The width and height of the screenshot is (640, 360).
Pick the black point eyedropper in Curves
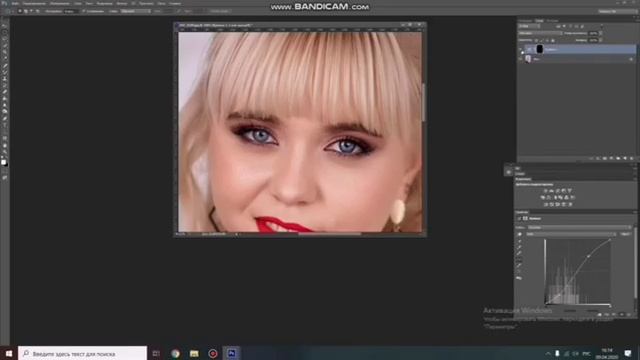(519, 241)
